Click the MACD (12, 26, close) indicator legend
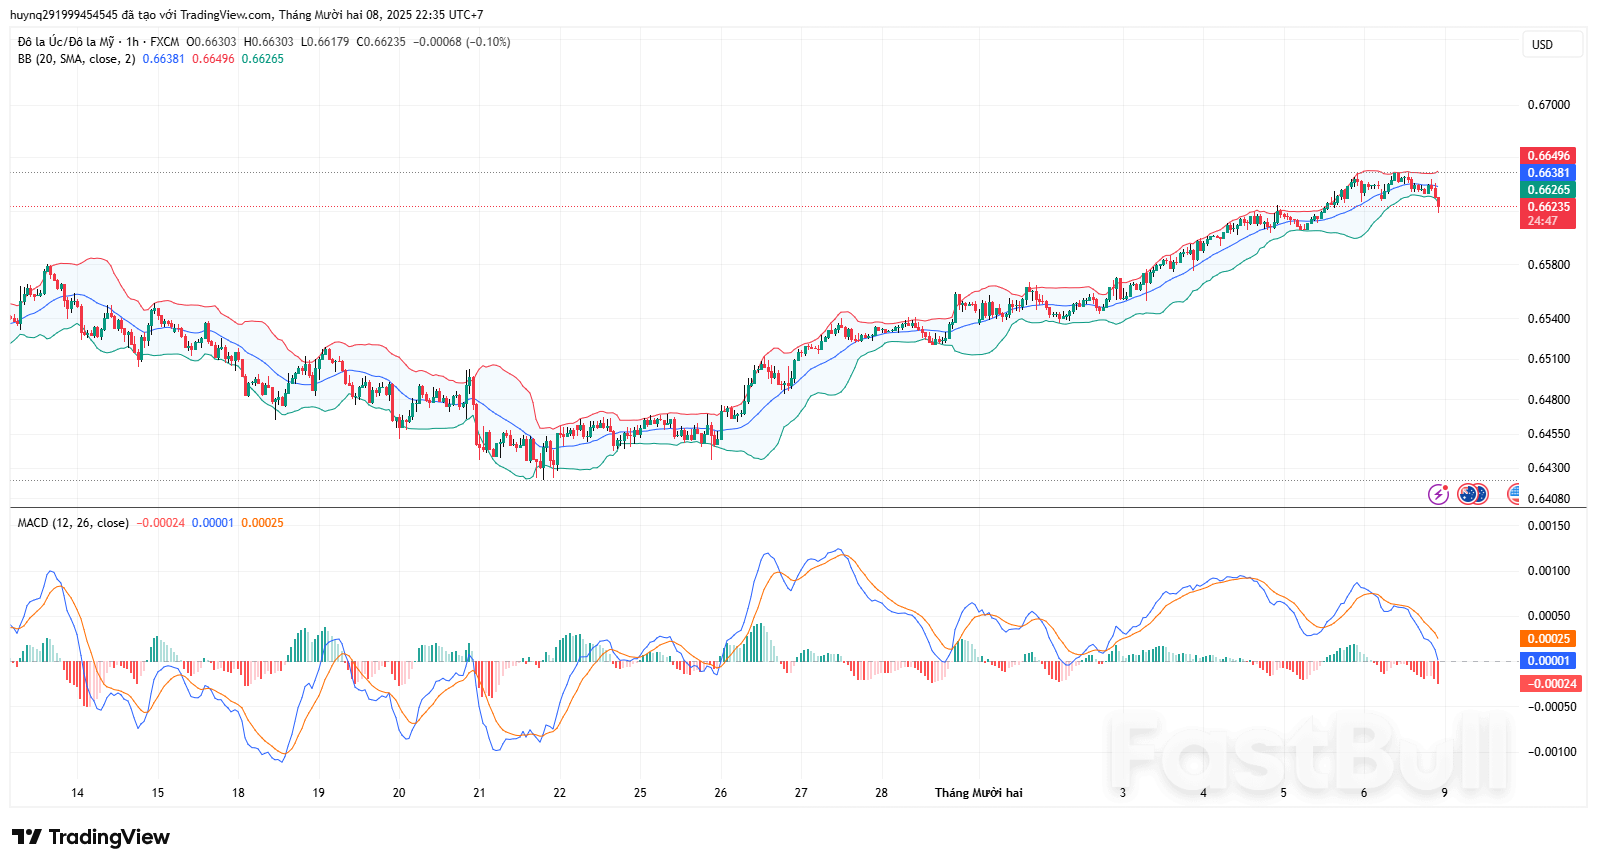 (73, 523)
